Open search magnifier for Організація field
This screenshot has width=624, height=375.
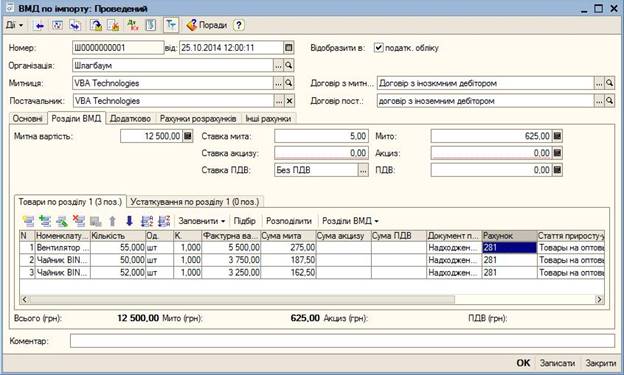[289, 65]
